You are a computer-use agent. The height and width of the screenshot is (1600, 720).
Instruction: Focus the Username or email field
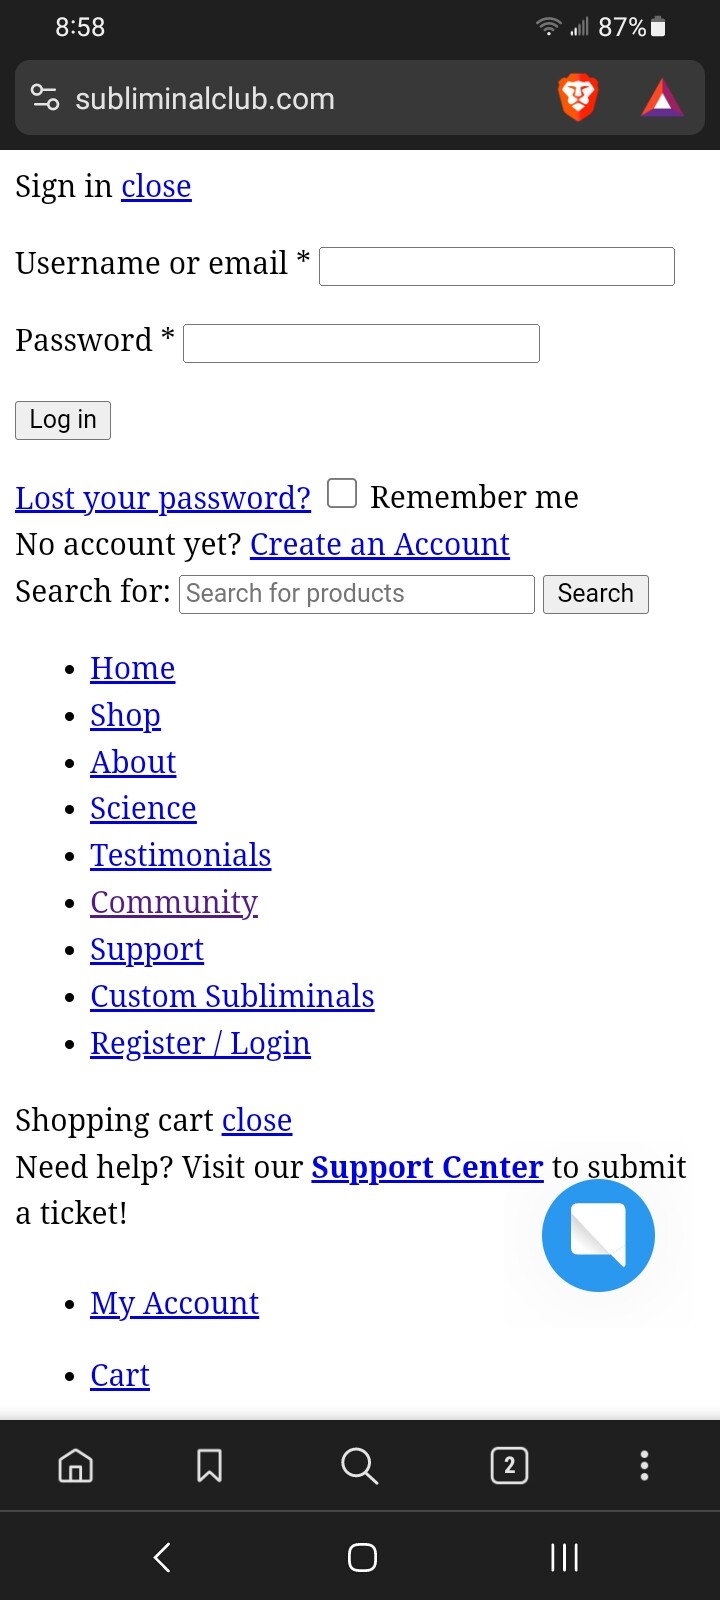tap(497, 266)
